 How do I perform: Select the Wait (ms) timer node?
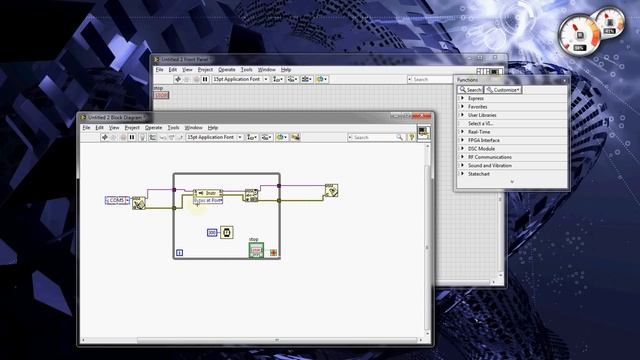[227, 232]
